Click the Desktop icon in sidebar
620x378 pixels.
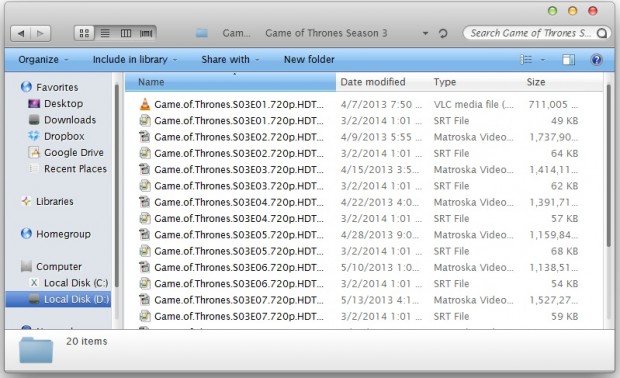point(34,104)
